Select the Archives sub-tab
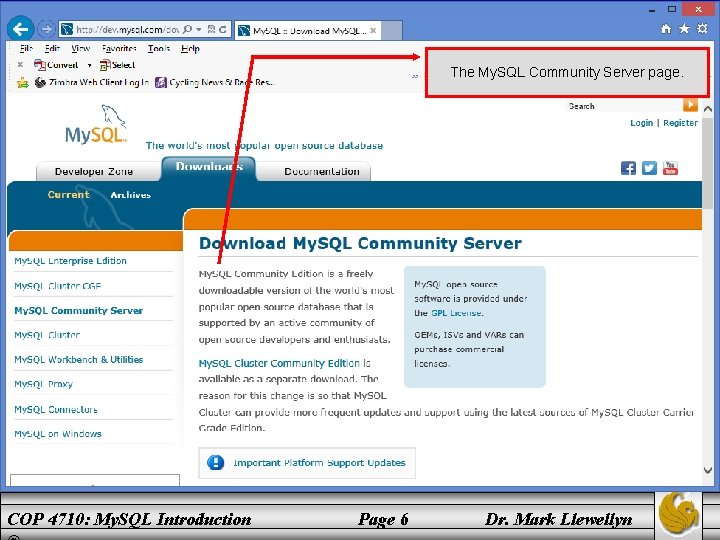Screen dimensions: 720x540 pos(130,195)
